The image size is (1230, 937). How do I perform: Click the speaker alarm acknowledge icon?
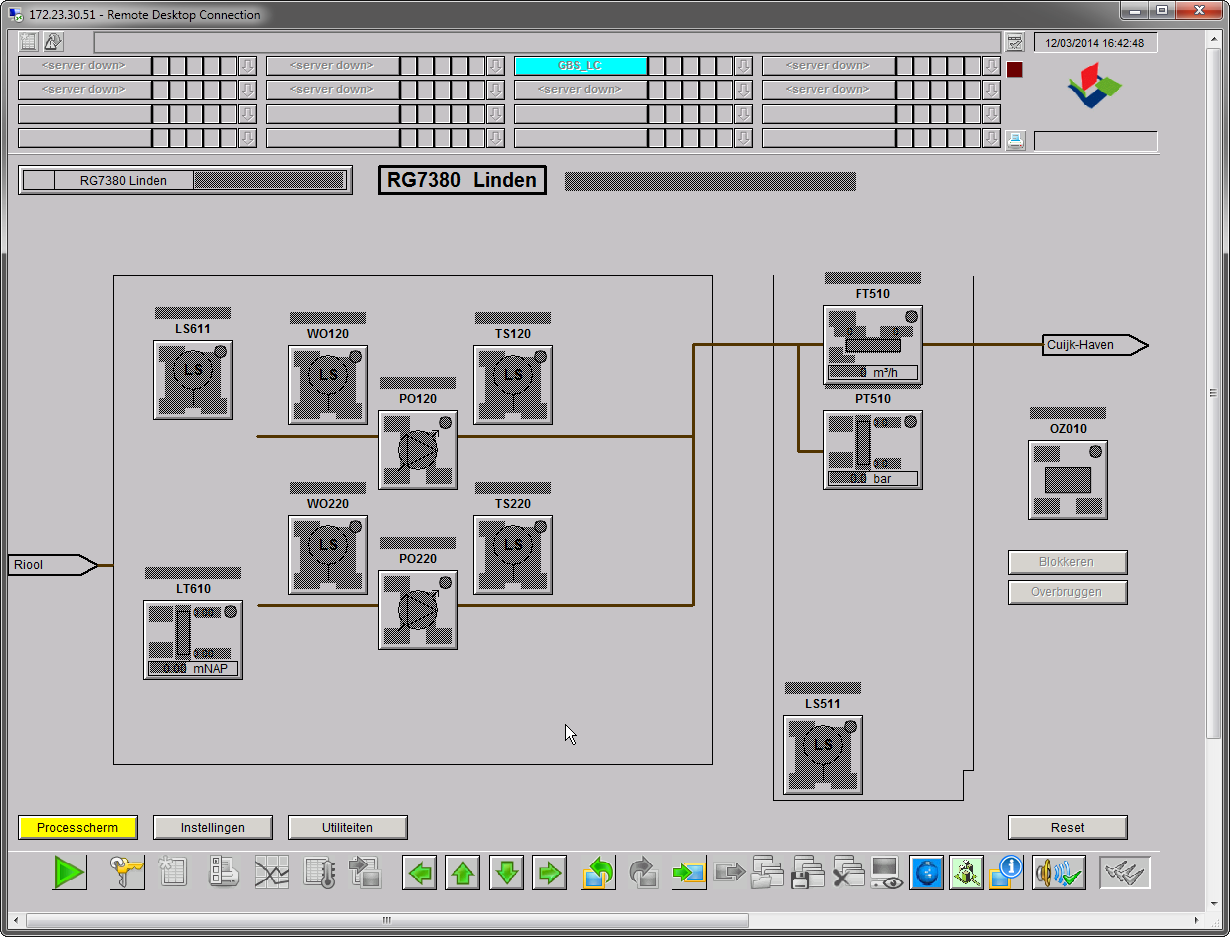tap(1058, 873)
